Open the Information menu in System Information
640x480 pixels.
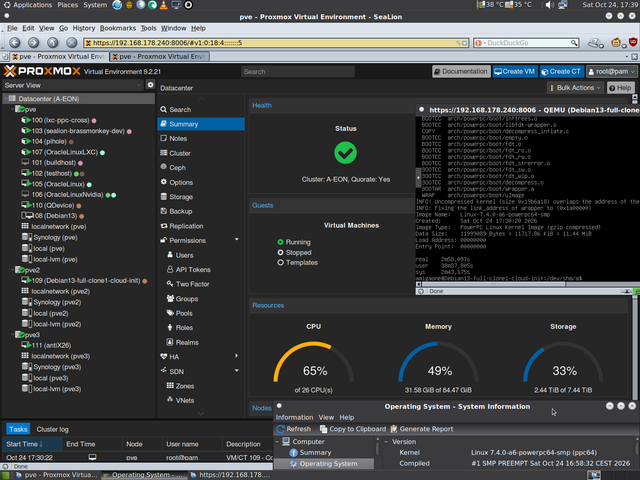294,417
